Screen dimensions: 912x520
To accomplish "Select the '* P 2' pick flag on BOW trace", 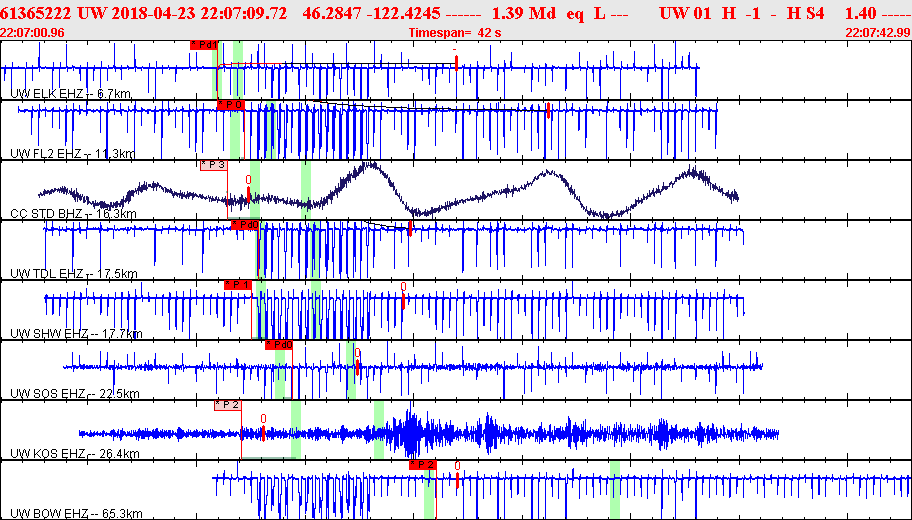I will point(422,465).
